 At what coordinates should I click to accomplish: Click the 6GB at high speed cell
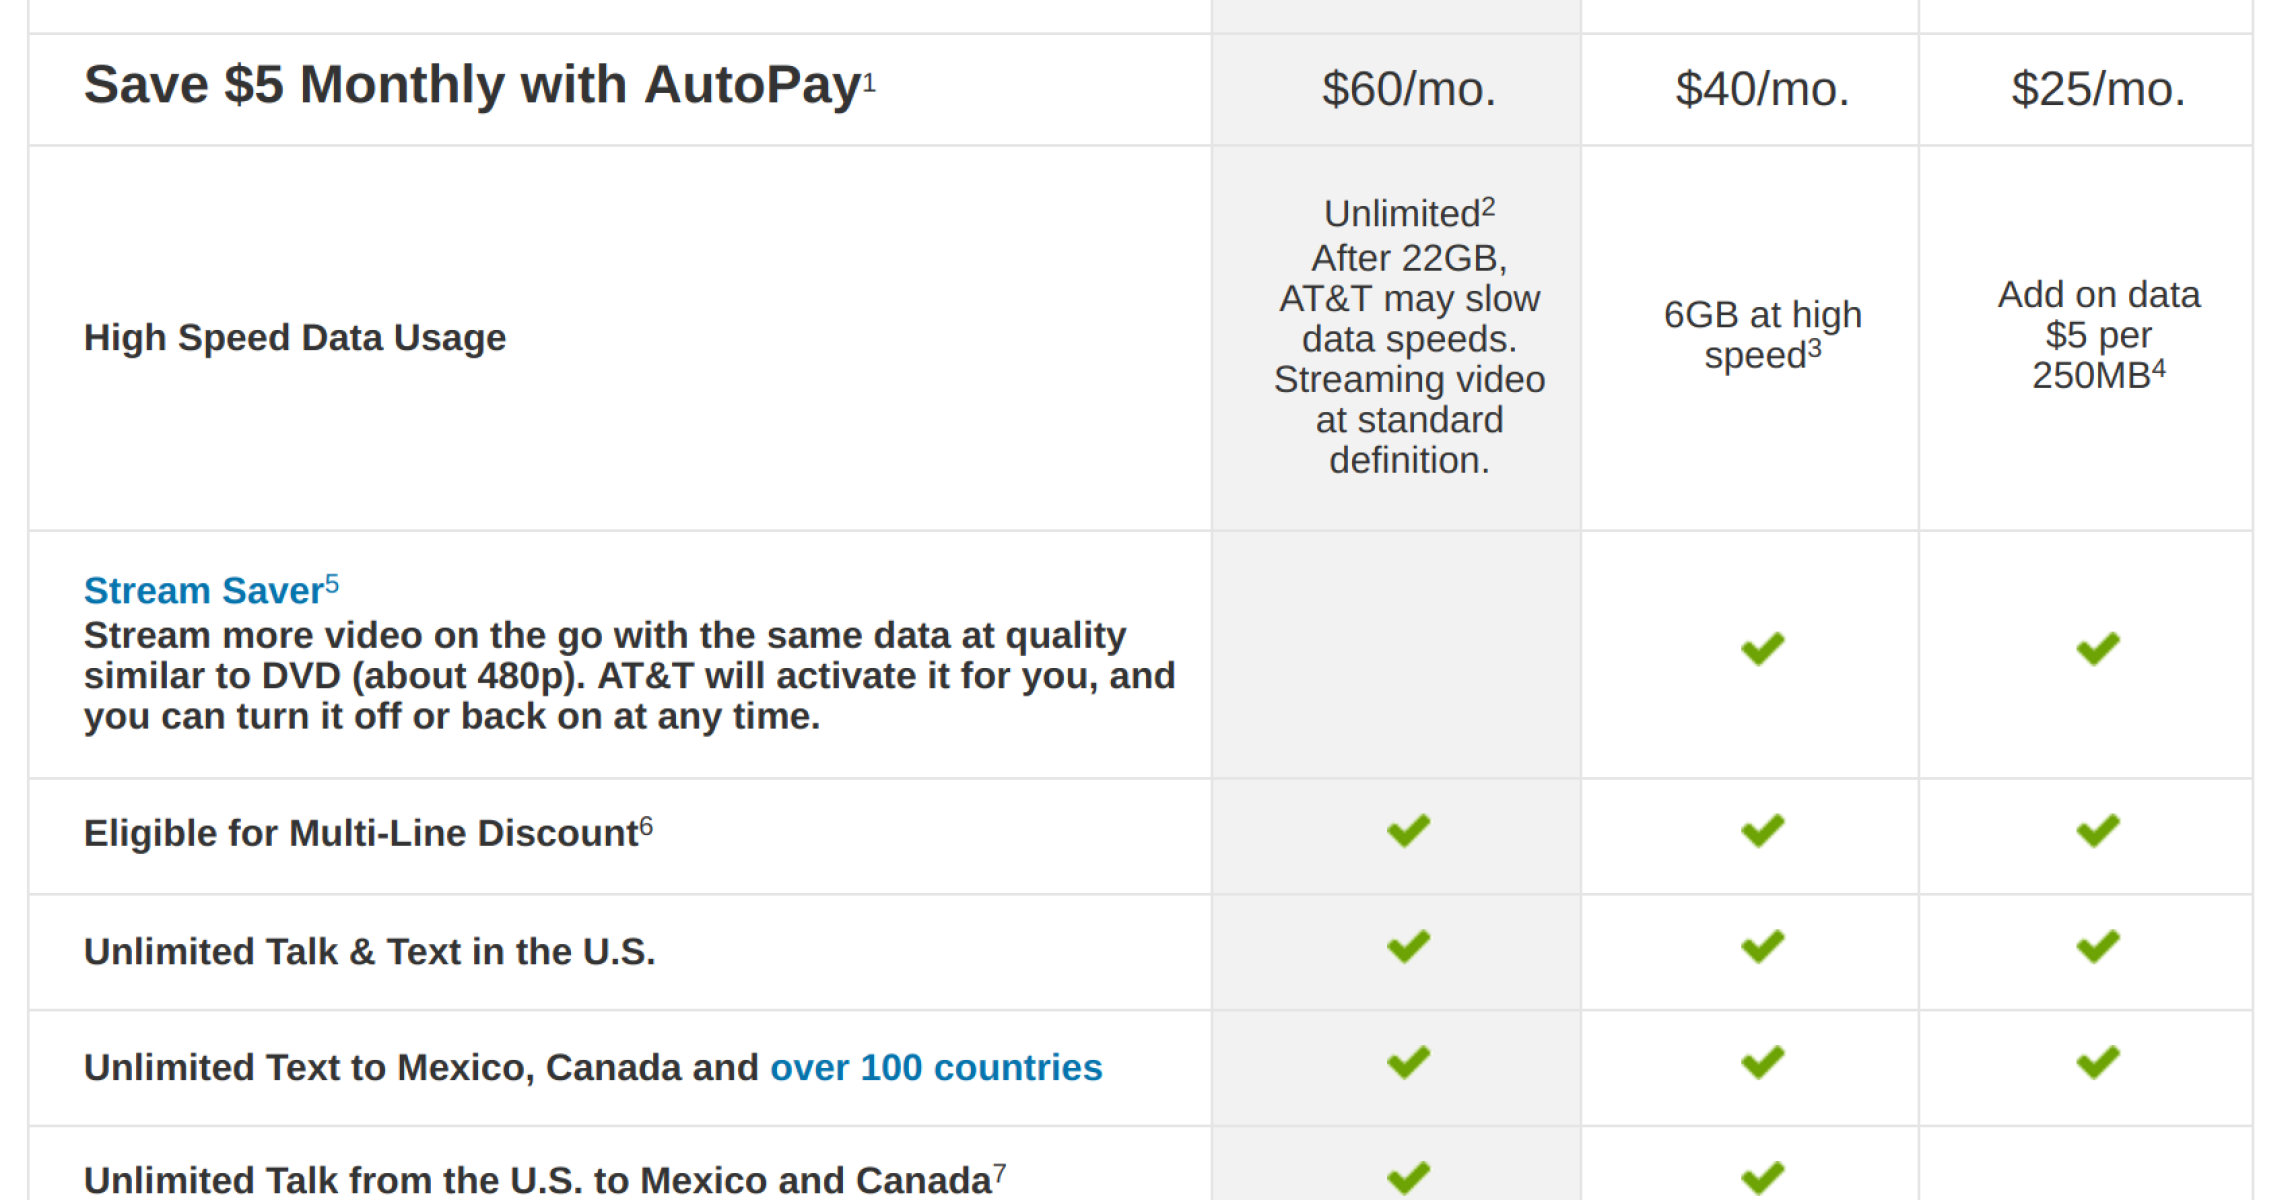(x=1762, y=335)
